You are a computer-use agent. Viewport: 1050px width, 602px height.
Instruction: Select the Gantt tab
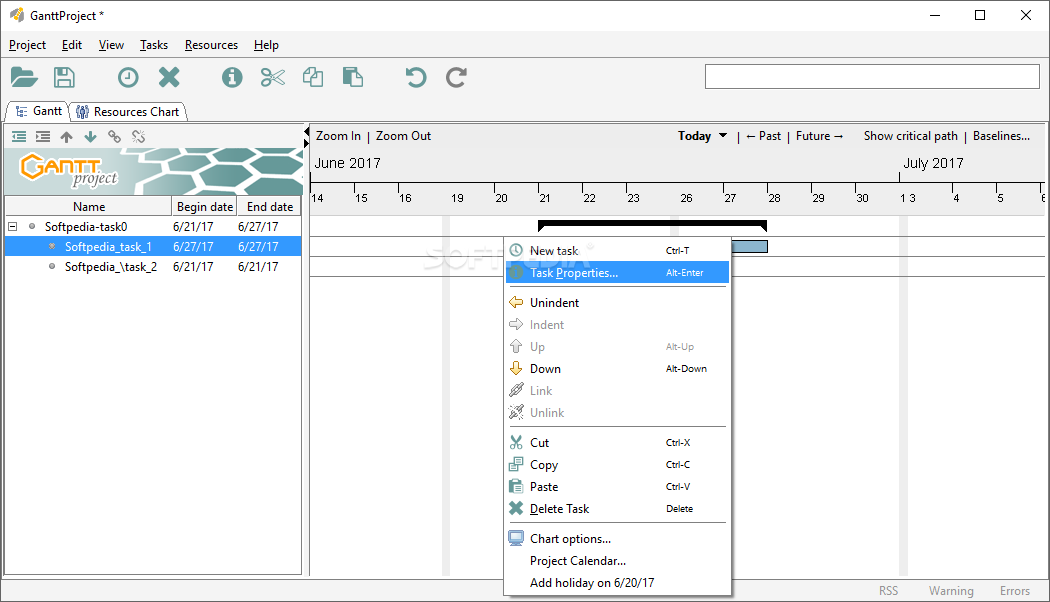pos(39,111)
